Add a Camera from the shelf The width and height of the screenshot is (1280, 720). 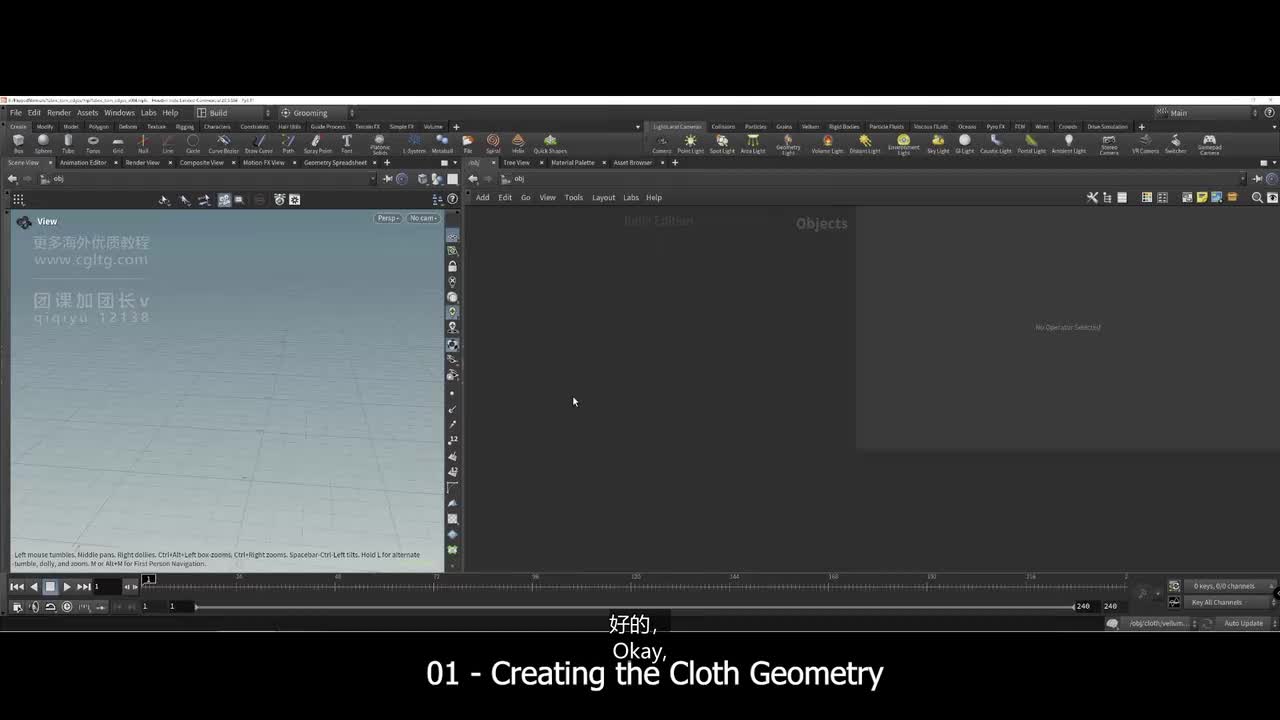click(x=662, y=144)
